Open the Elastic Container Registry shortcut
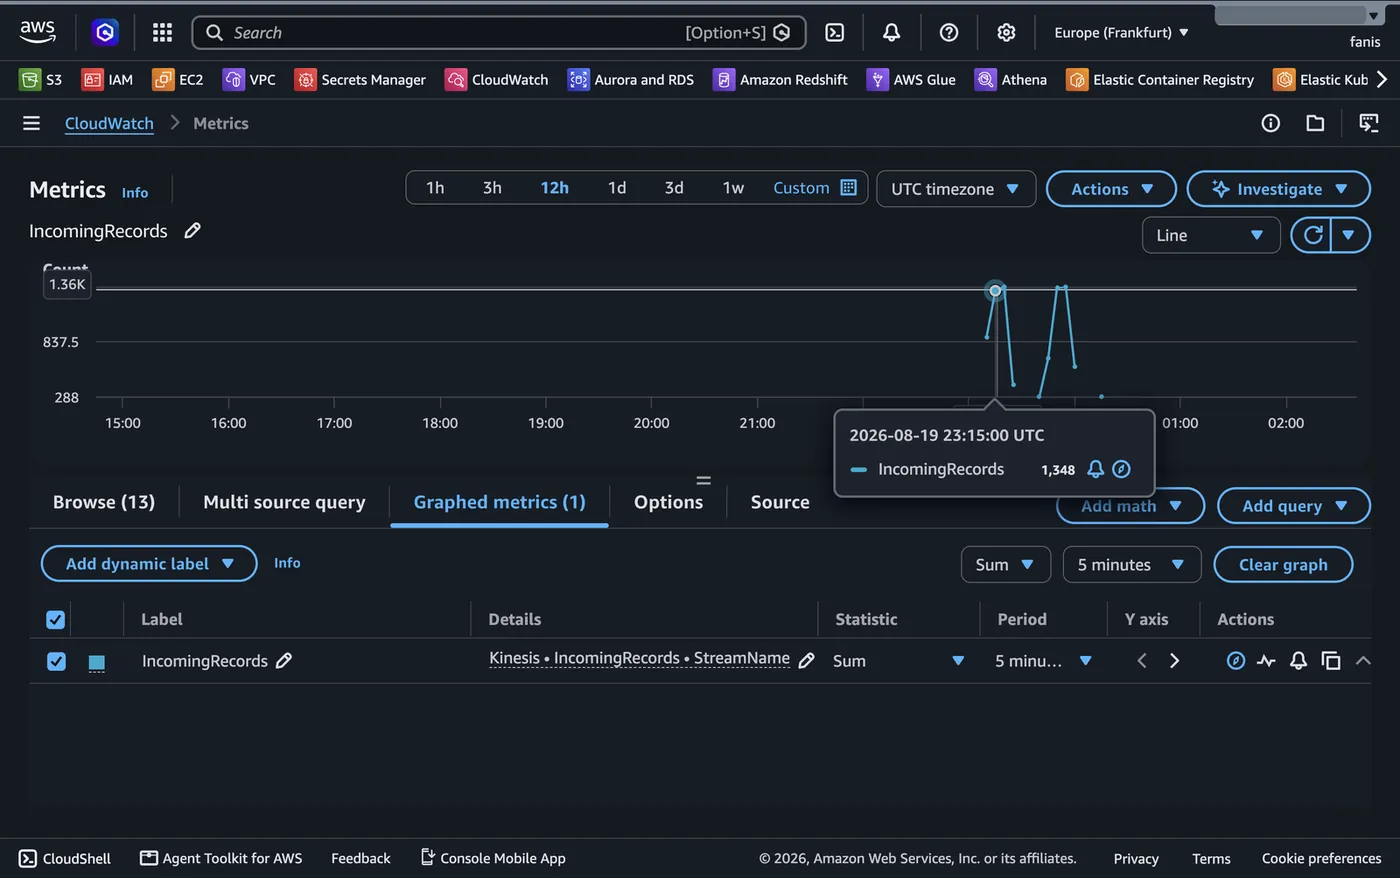1400x878 pixels. (1160, 80)
